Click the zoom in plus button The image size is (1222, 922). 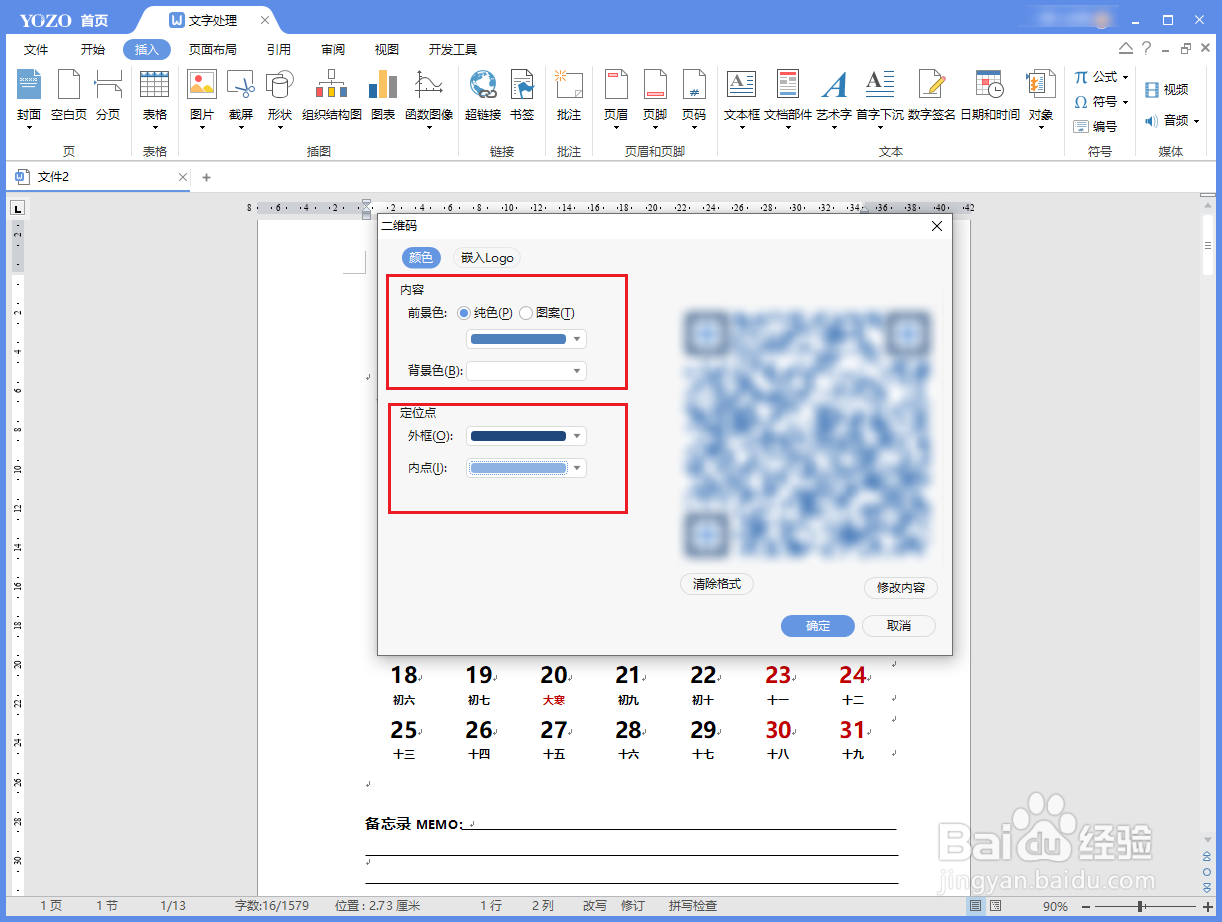[1207, 906]
